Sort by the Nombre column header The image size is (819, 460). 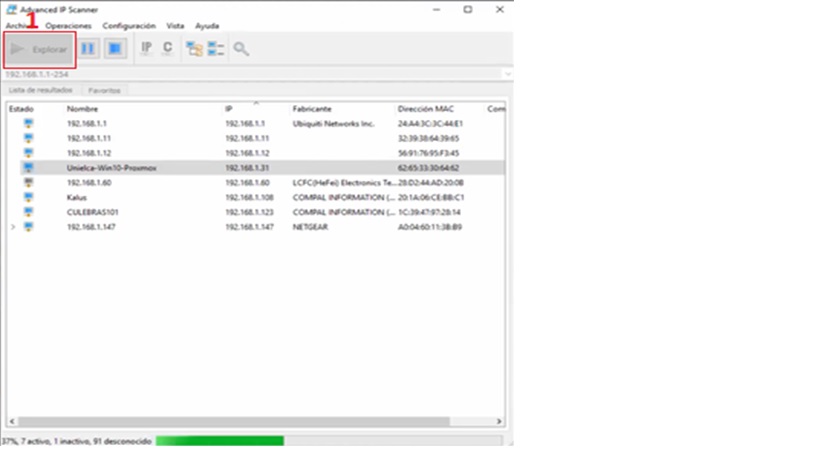(x=83, y=109)
